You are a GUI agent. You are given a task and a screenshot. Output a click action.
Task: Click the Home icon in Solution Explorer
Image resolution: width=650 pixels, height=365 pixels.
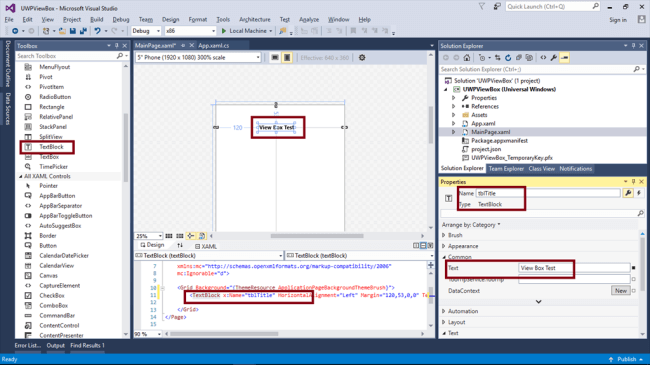pos(467,58)
